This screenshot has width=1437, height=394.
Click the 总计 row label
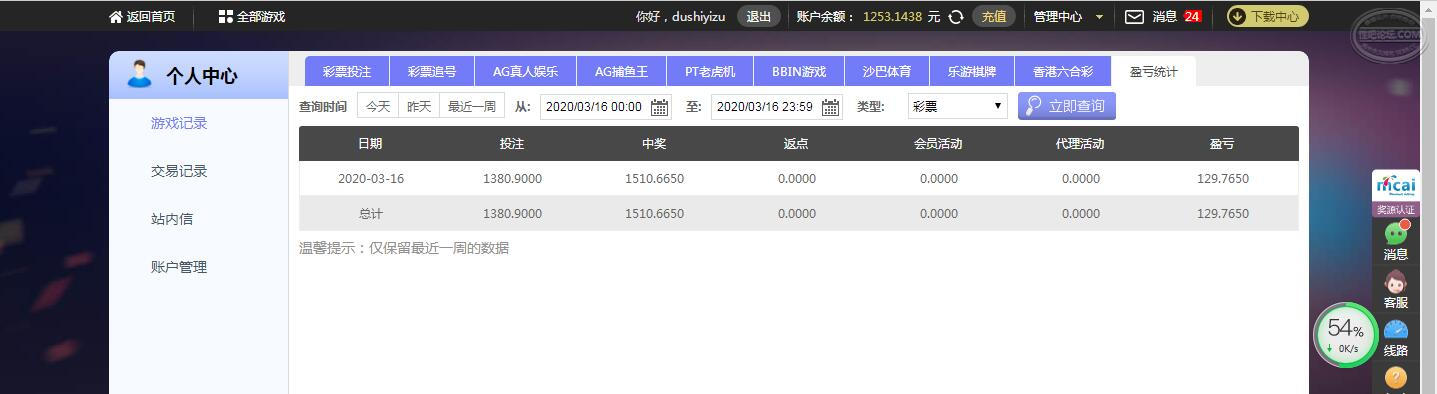point(370,214)
